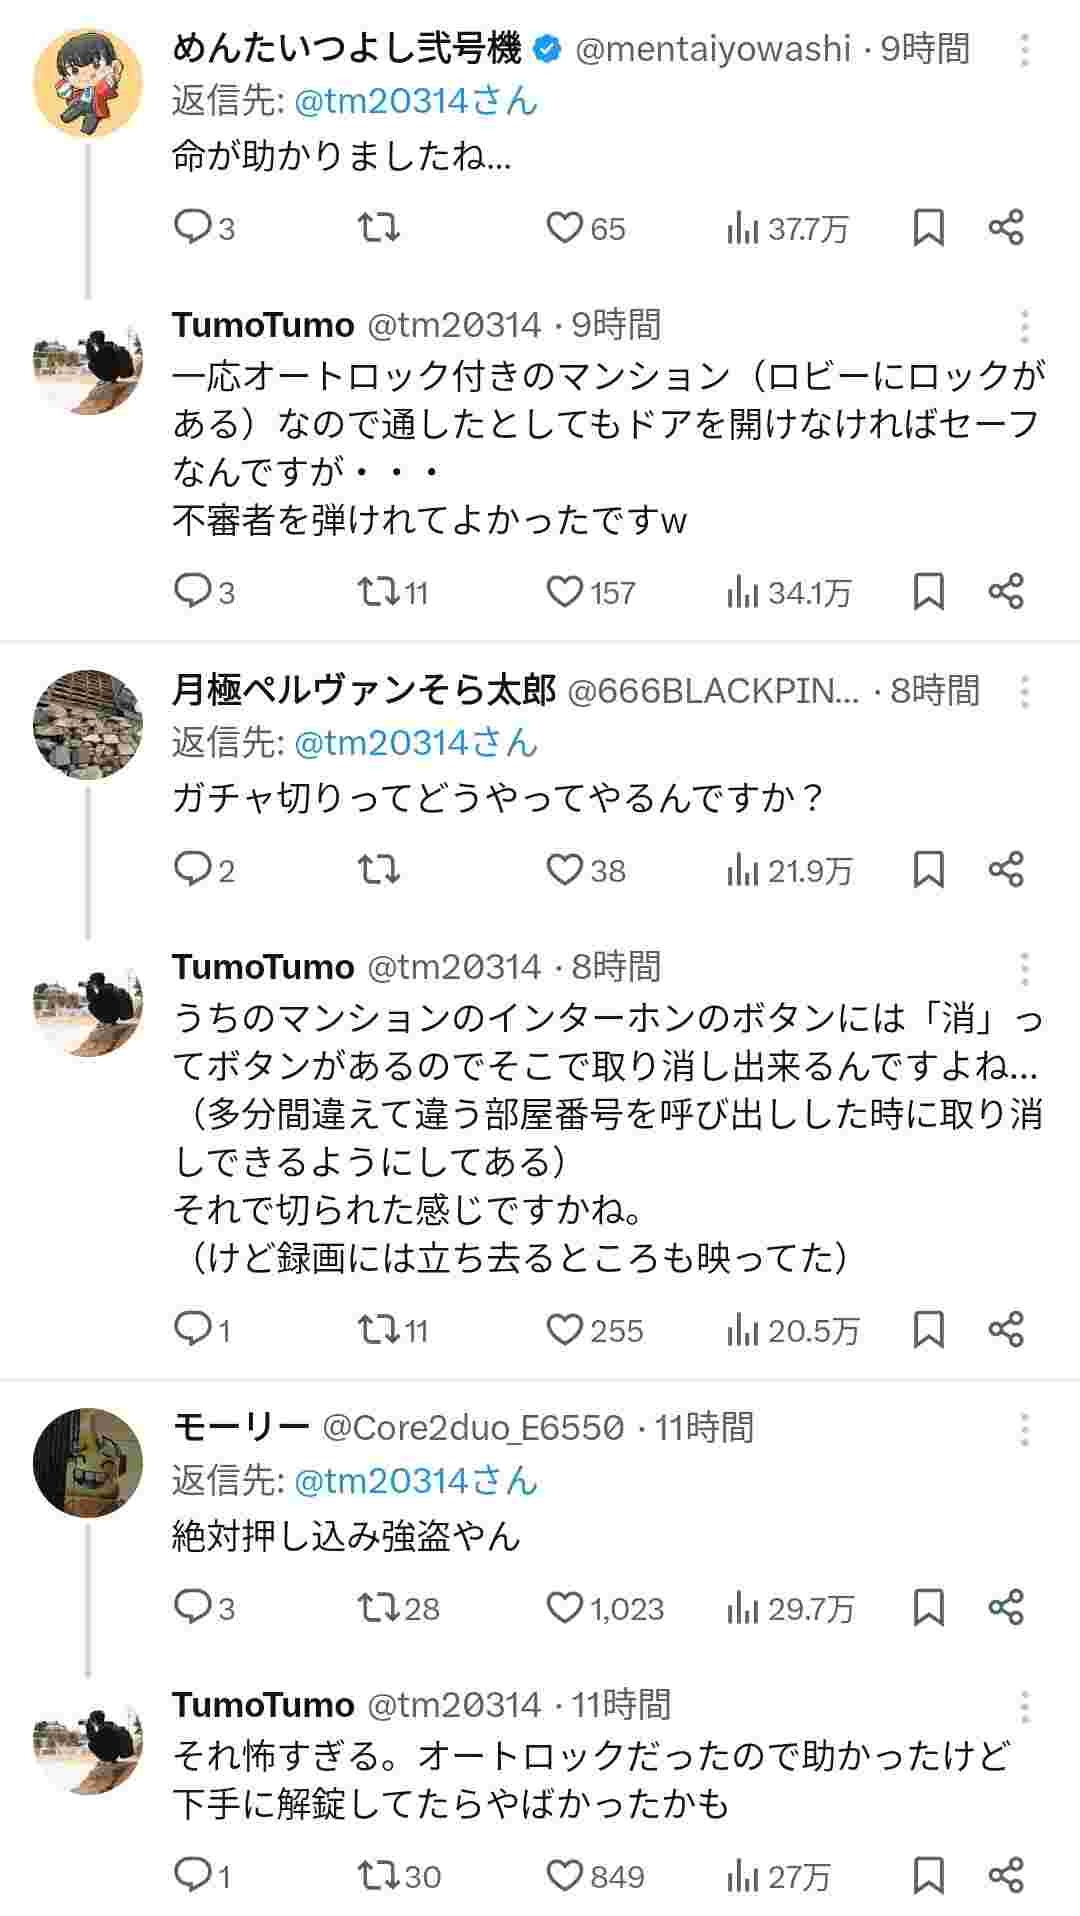Reply to めんたいつよし弐号機's tweet
The width and height of the screenshot is (1080, 1916).
click(x=190, y=228)
